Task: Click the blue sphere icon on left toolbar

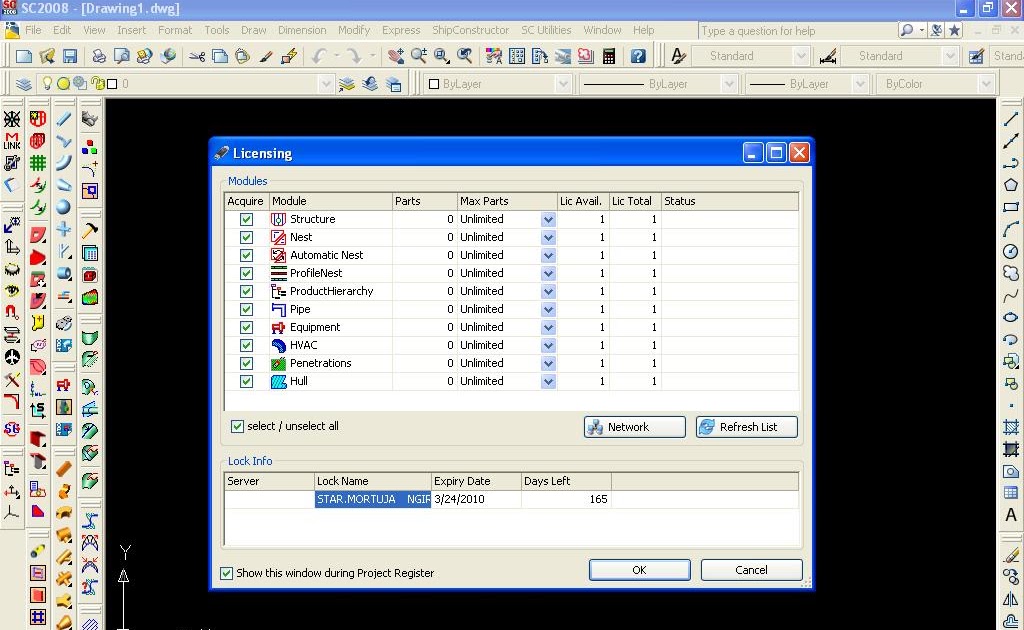Action: 63,207
